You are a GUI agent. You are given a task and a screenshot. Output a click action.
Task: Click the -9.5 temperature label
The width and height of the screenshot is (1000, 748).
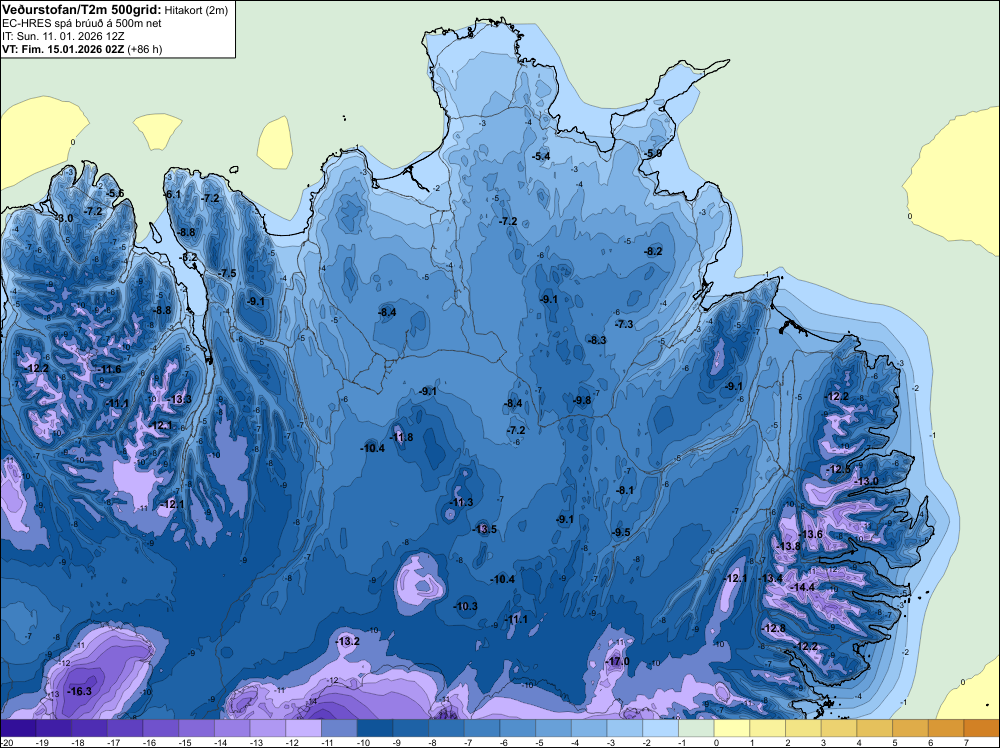621,532
